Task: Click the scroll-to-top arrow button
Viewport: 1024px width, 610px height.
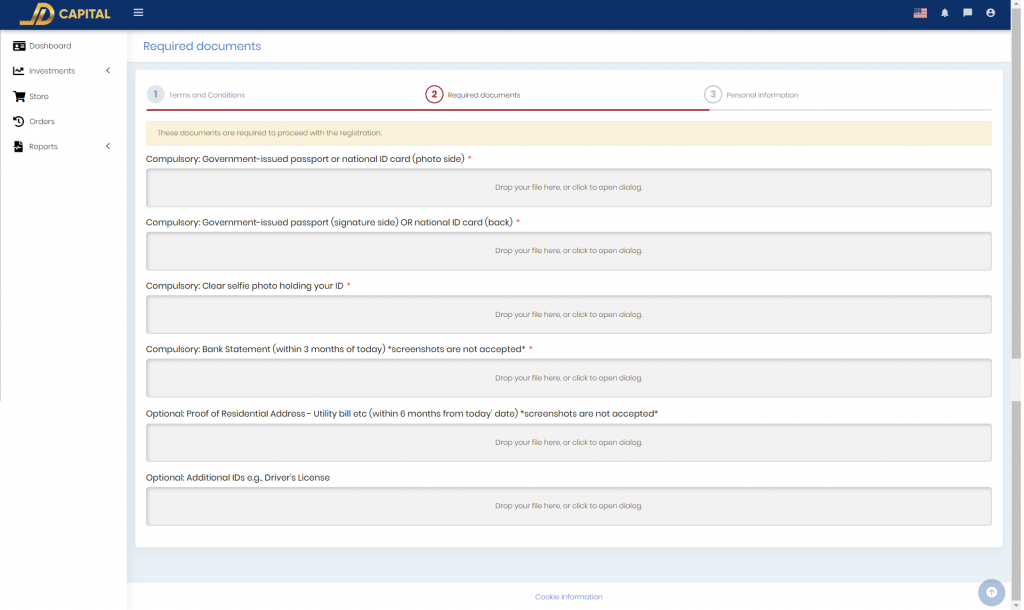Action: tap(991, 592)
